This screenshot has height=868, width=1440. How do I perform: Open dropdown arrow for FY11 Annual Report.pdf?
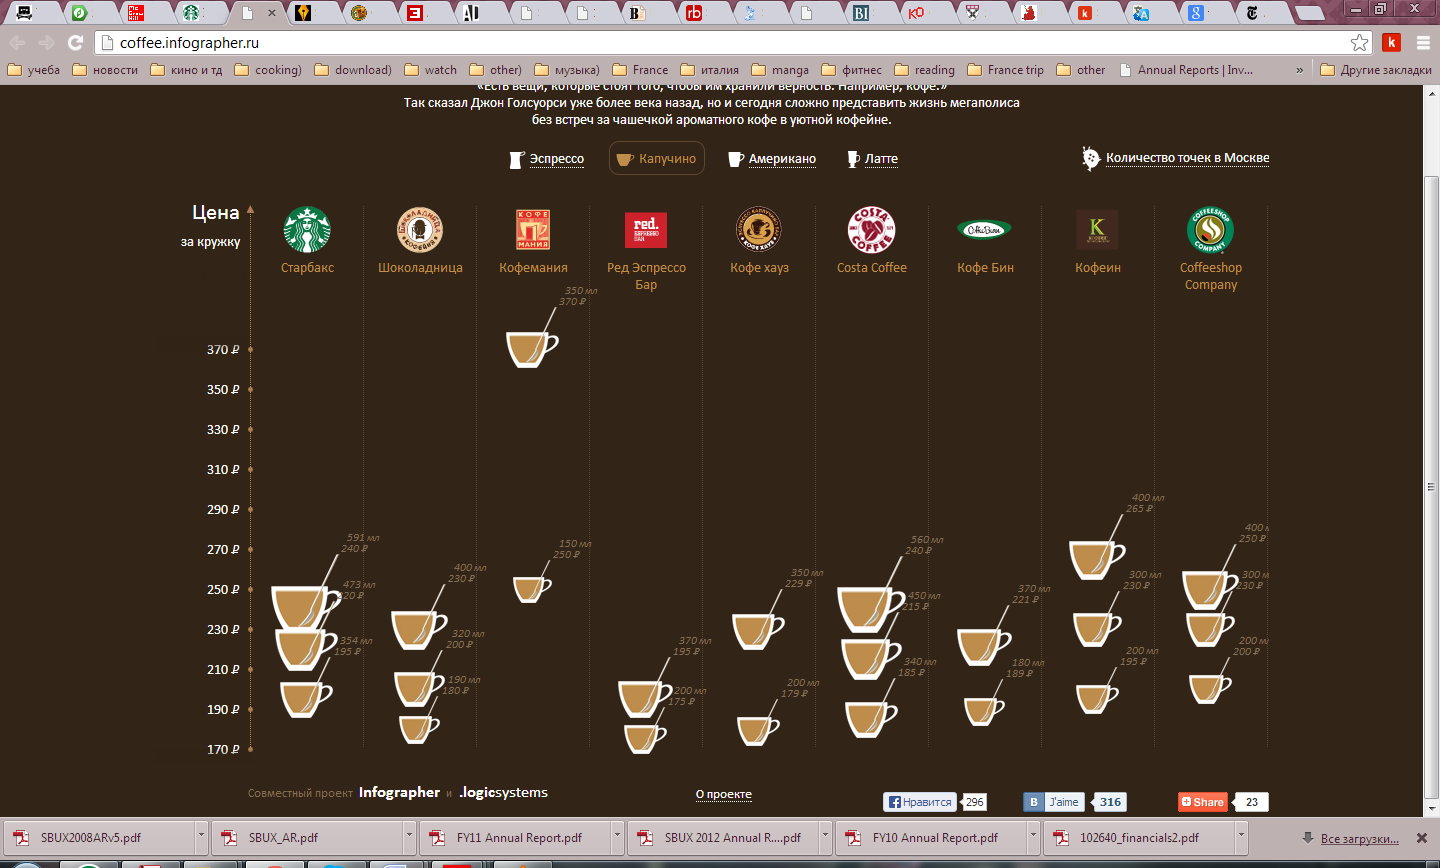coord(617,837)
